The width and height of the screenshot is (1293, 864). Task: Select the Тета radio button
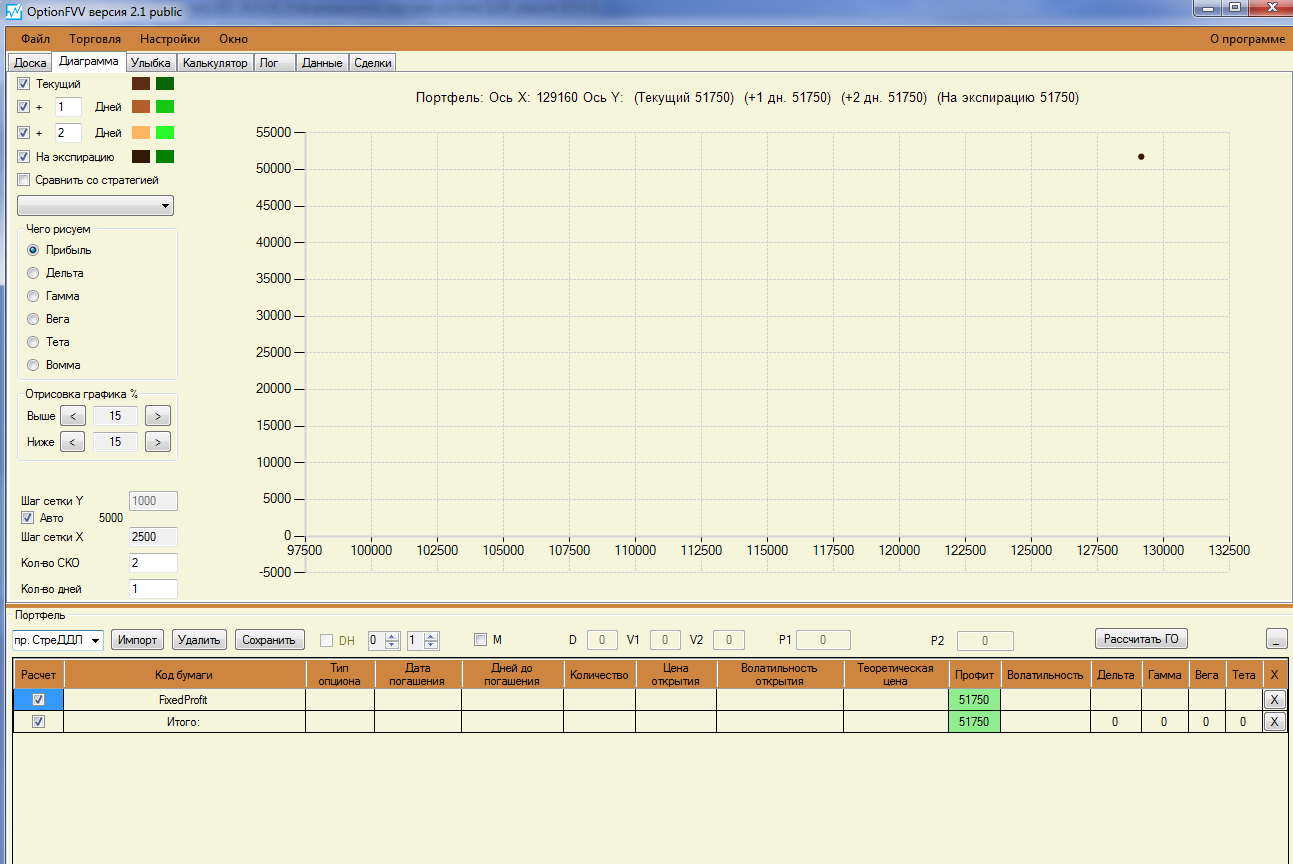tap(33, 342)
